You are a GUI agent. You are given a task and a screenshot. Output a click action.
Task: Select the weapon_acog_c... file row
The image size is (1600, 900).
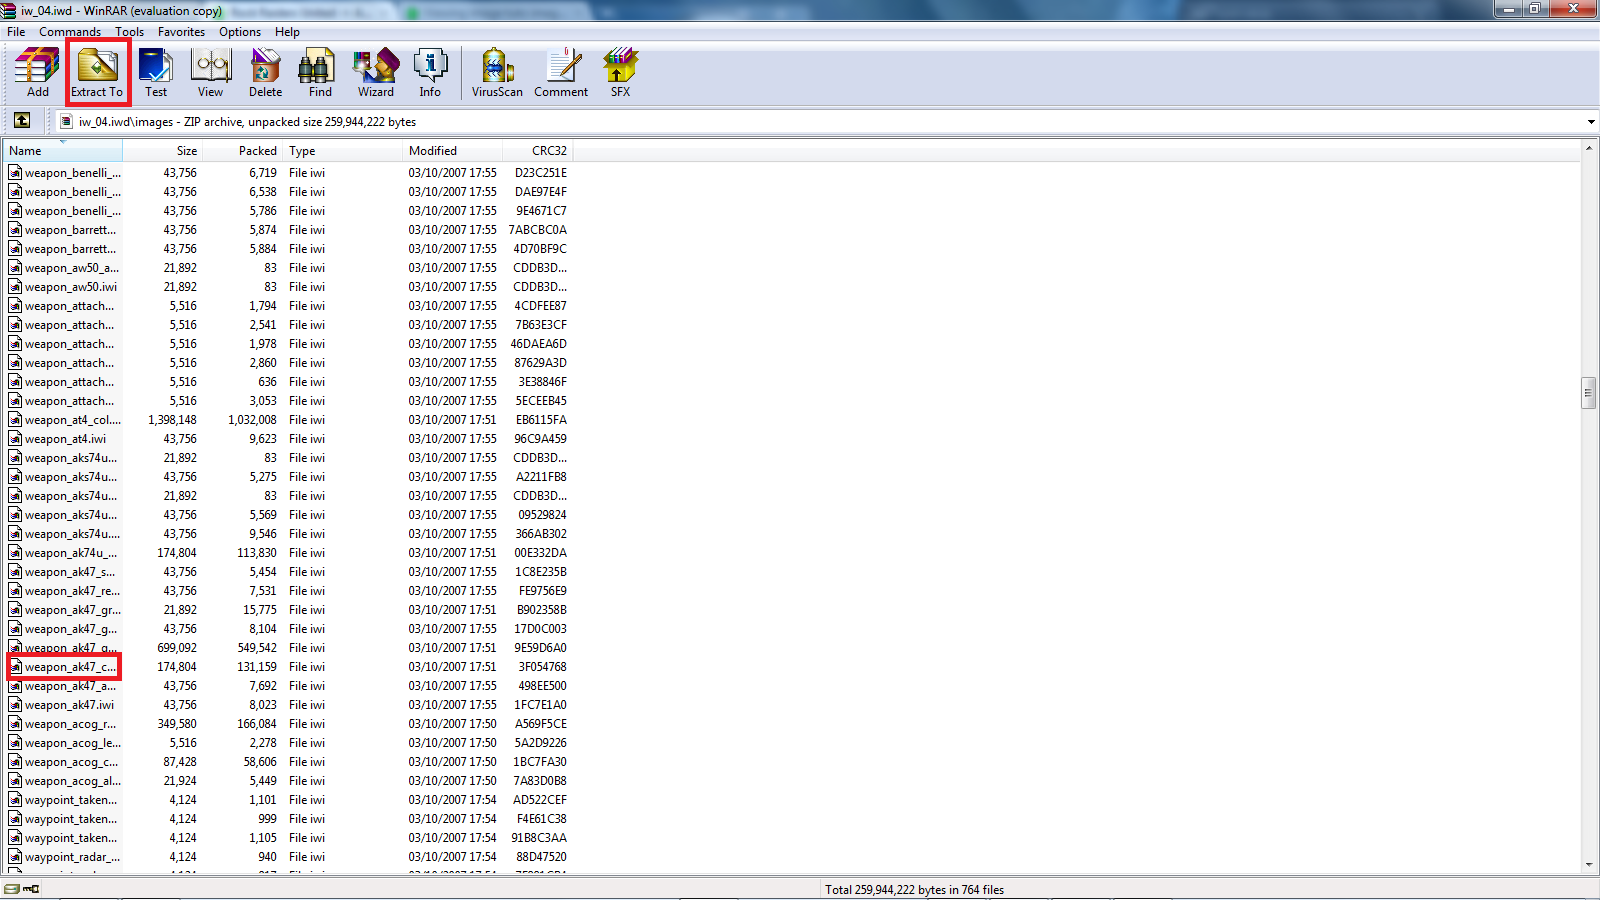click(x=288, y=762)
